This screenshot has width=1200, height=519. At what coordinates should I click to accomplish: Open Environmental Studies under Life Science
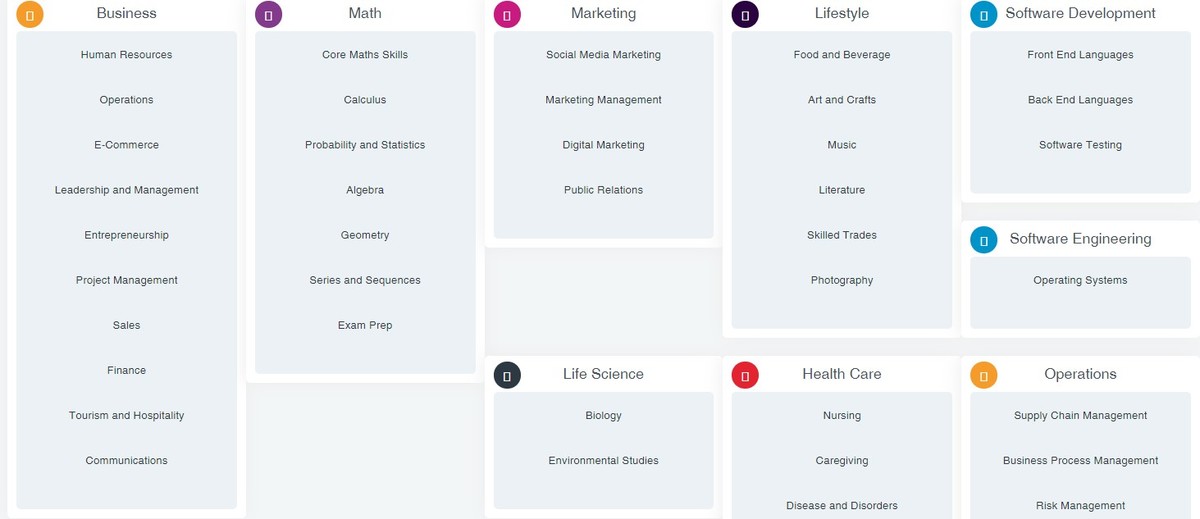(603, 461)
